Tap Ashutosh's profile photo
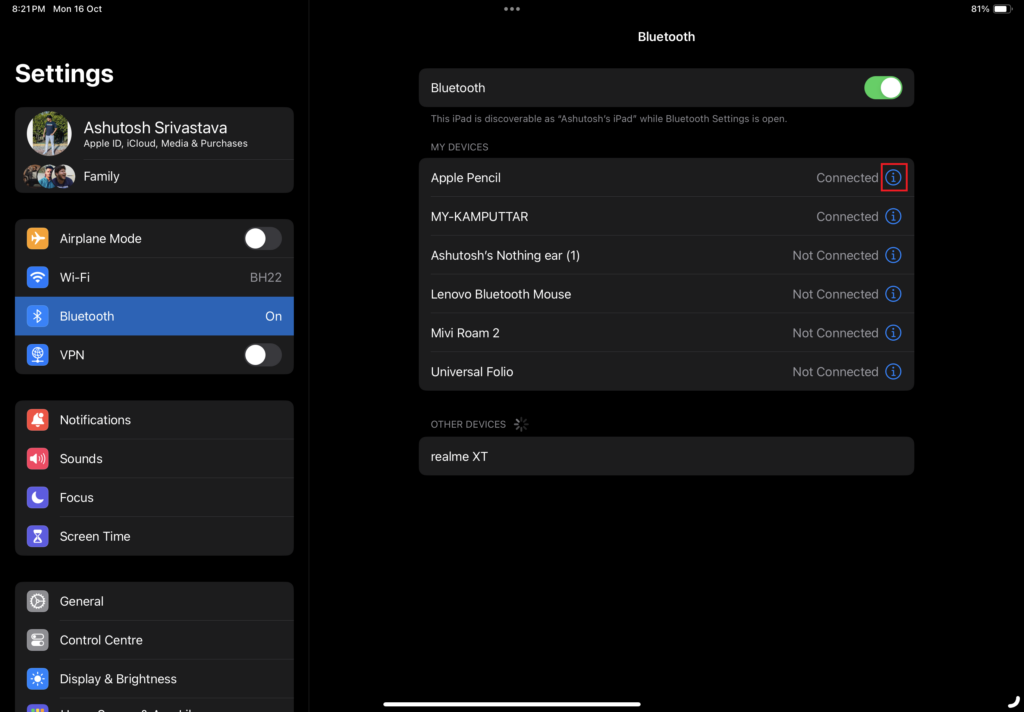The image size is (1024, 712). pyautogui.click(x=49, y=133)
